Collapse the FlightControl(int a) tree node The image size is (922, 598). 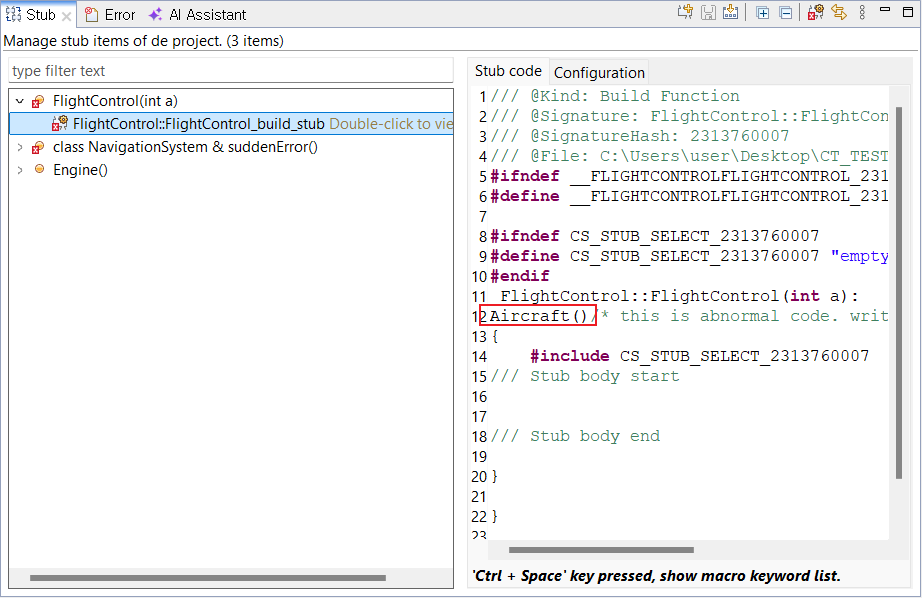coord(20,101)
